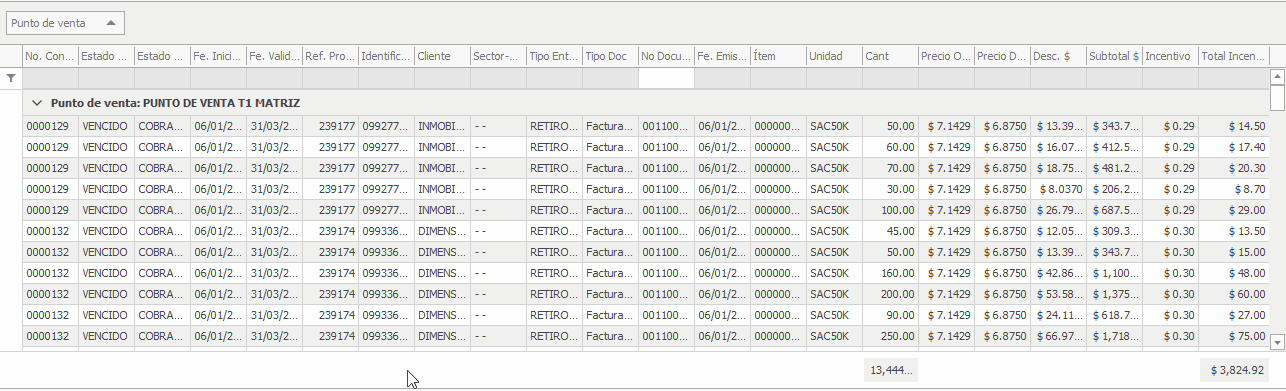Click the Tipo Ent... column header
1286x391 pixels.
click(x=554, y=56)
